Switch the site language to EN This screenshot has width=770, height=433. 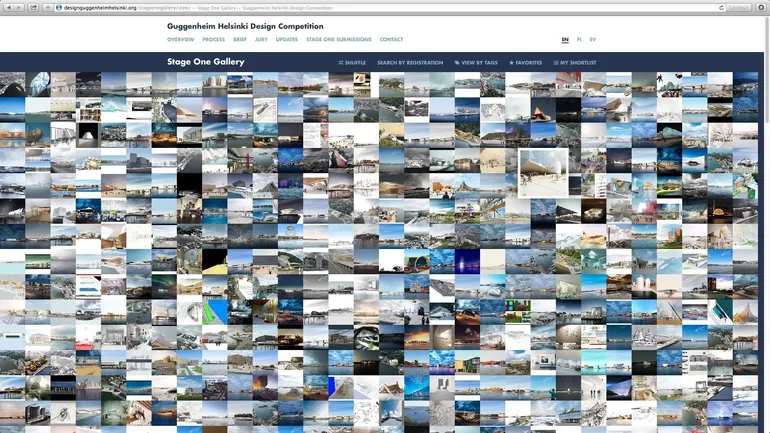click(565, 40)
